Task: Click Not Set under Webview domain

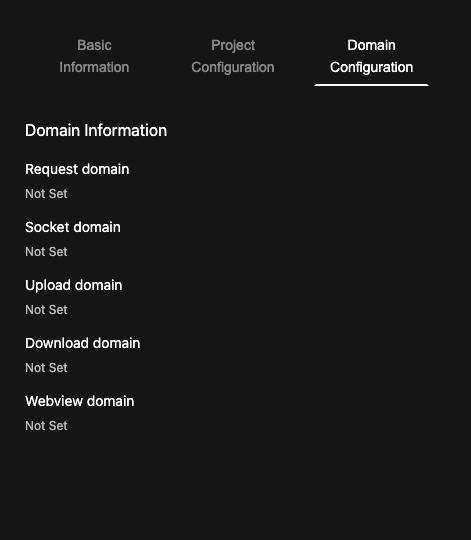Action: coord(46,426)
